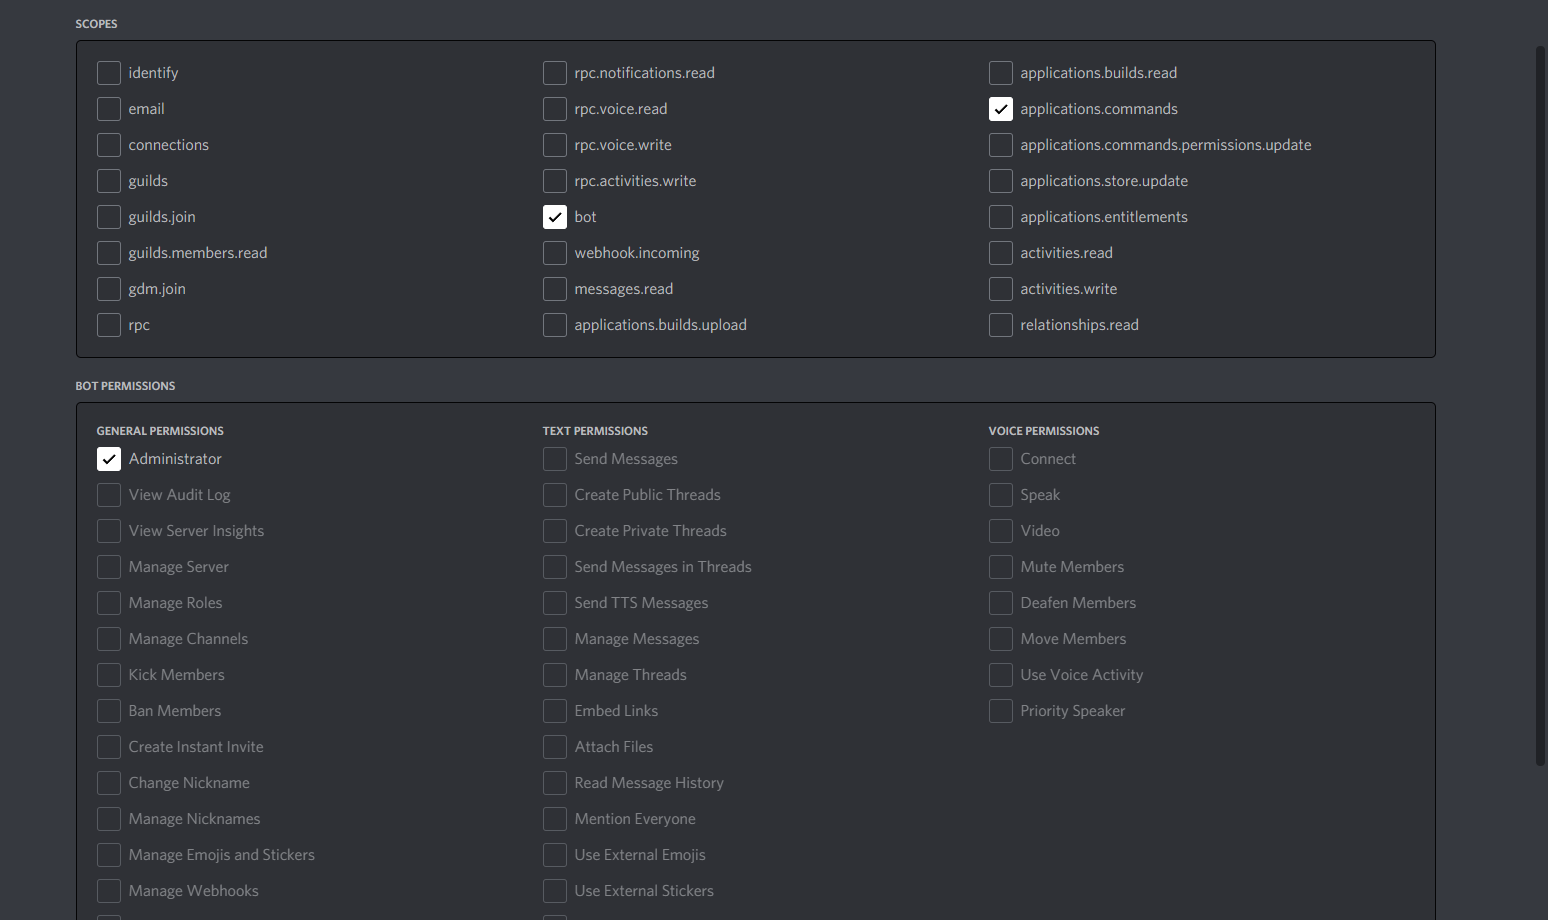Screen dimensions: 1548x920
Task: Enable the rpc.voice.read scope
Action: (554, 108)
